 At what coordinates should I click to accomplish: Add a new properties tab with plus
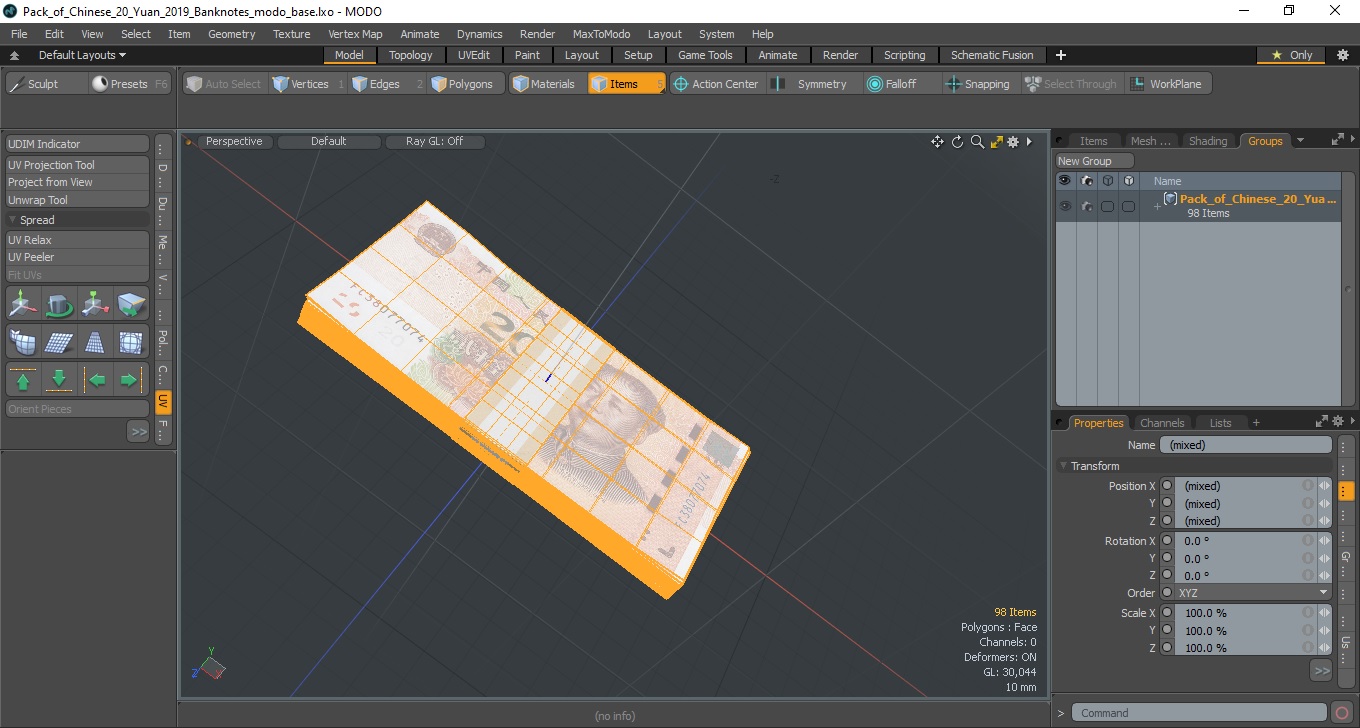click(x=1256, y=423)
